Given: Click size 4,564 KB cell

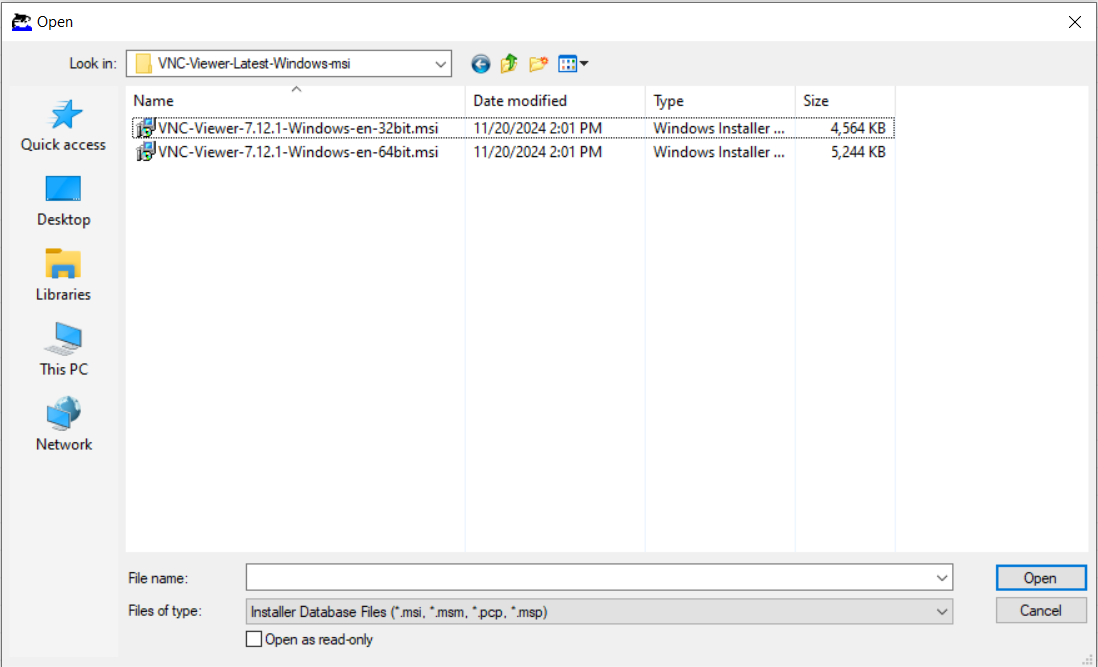Looking at the screenshot, I should coord(858,128).
